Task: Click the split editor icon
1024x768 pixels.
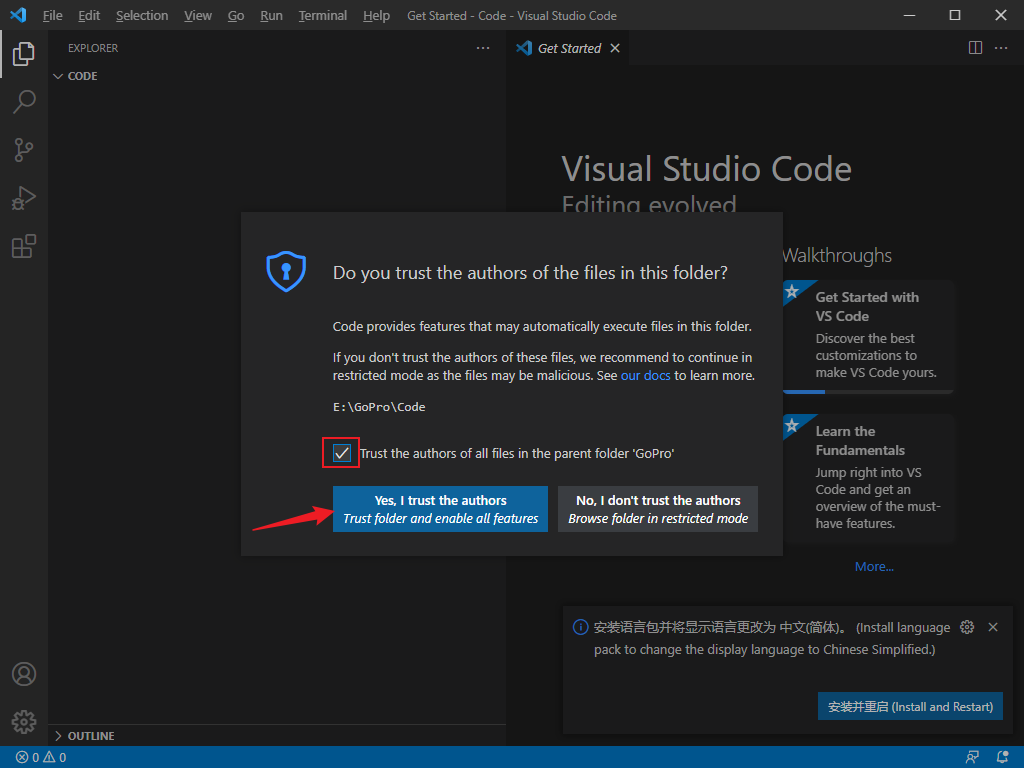Action: (x=976, y=48)
